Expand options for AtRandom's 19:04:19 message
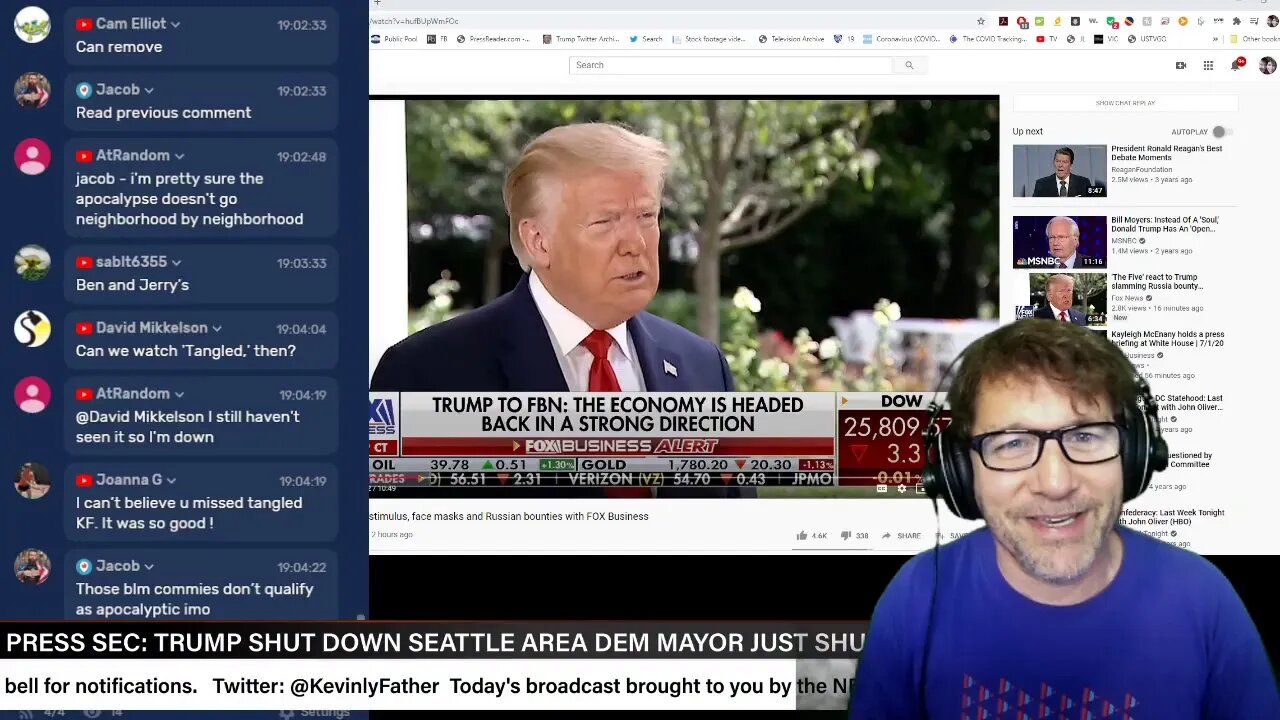 (179, 394)
